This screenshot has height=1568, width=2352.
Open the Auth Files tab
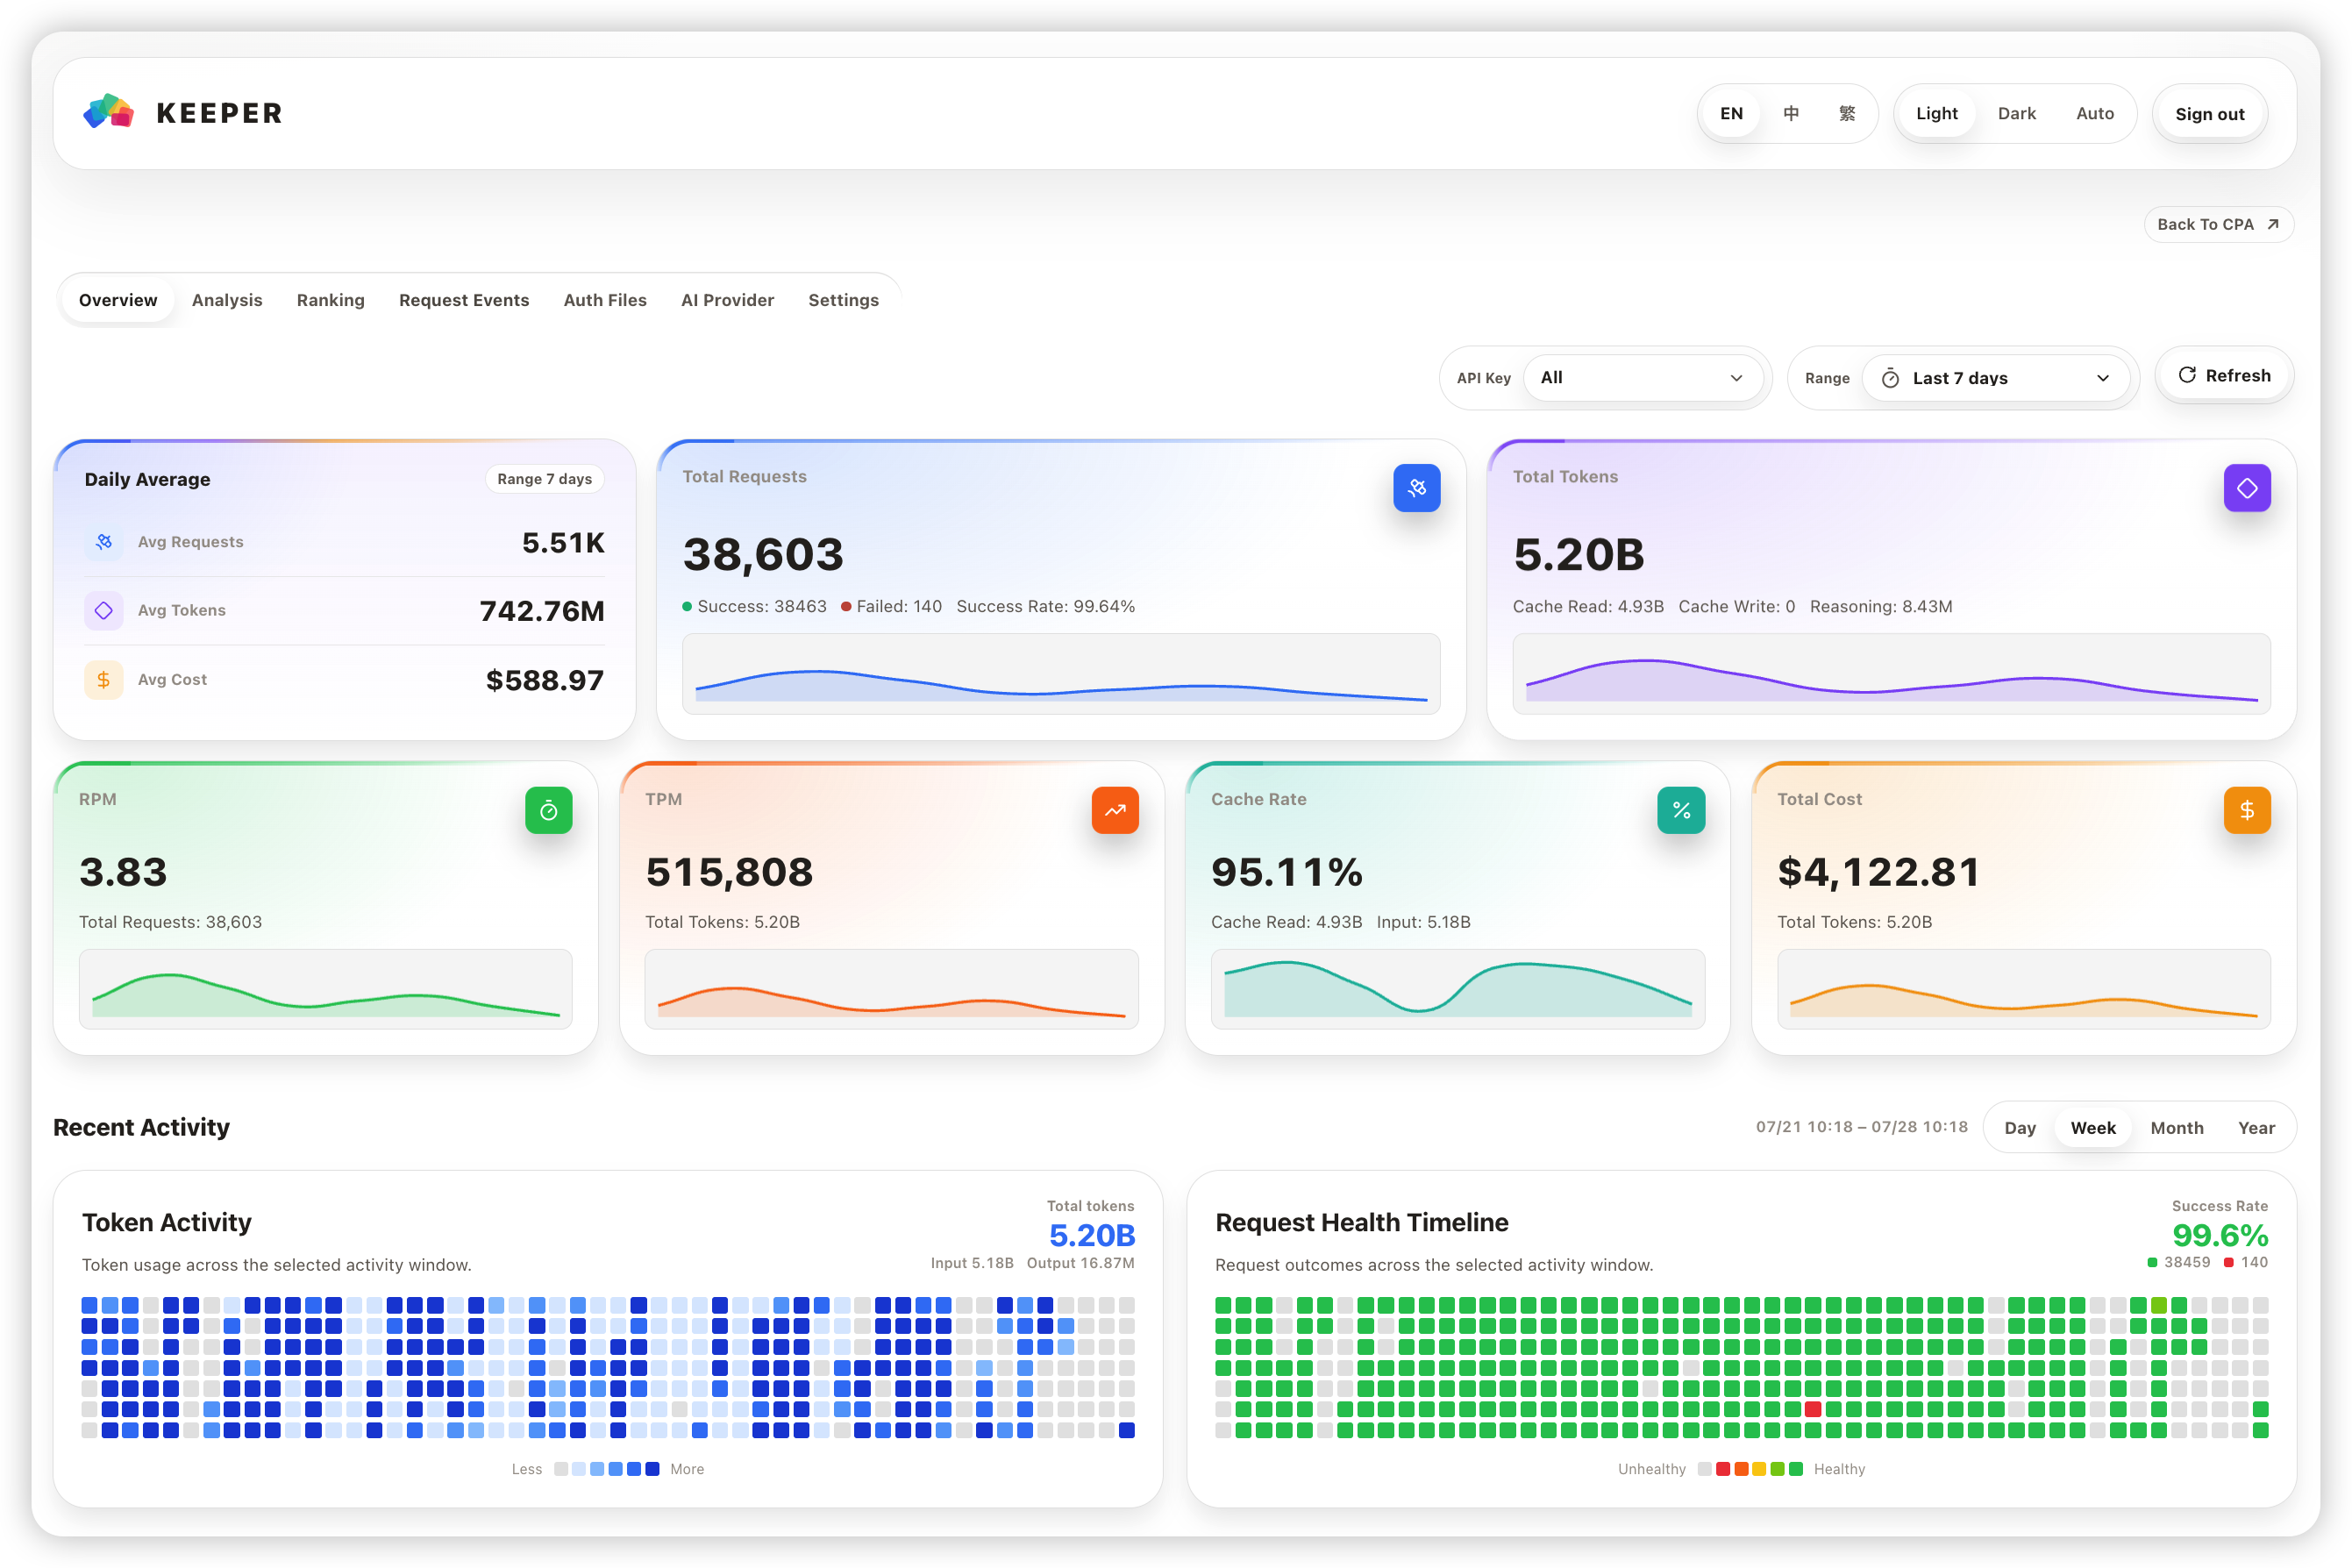point(605,300)
